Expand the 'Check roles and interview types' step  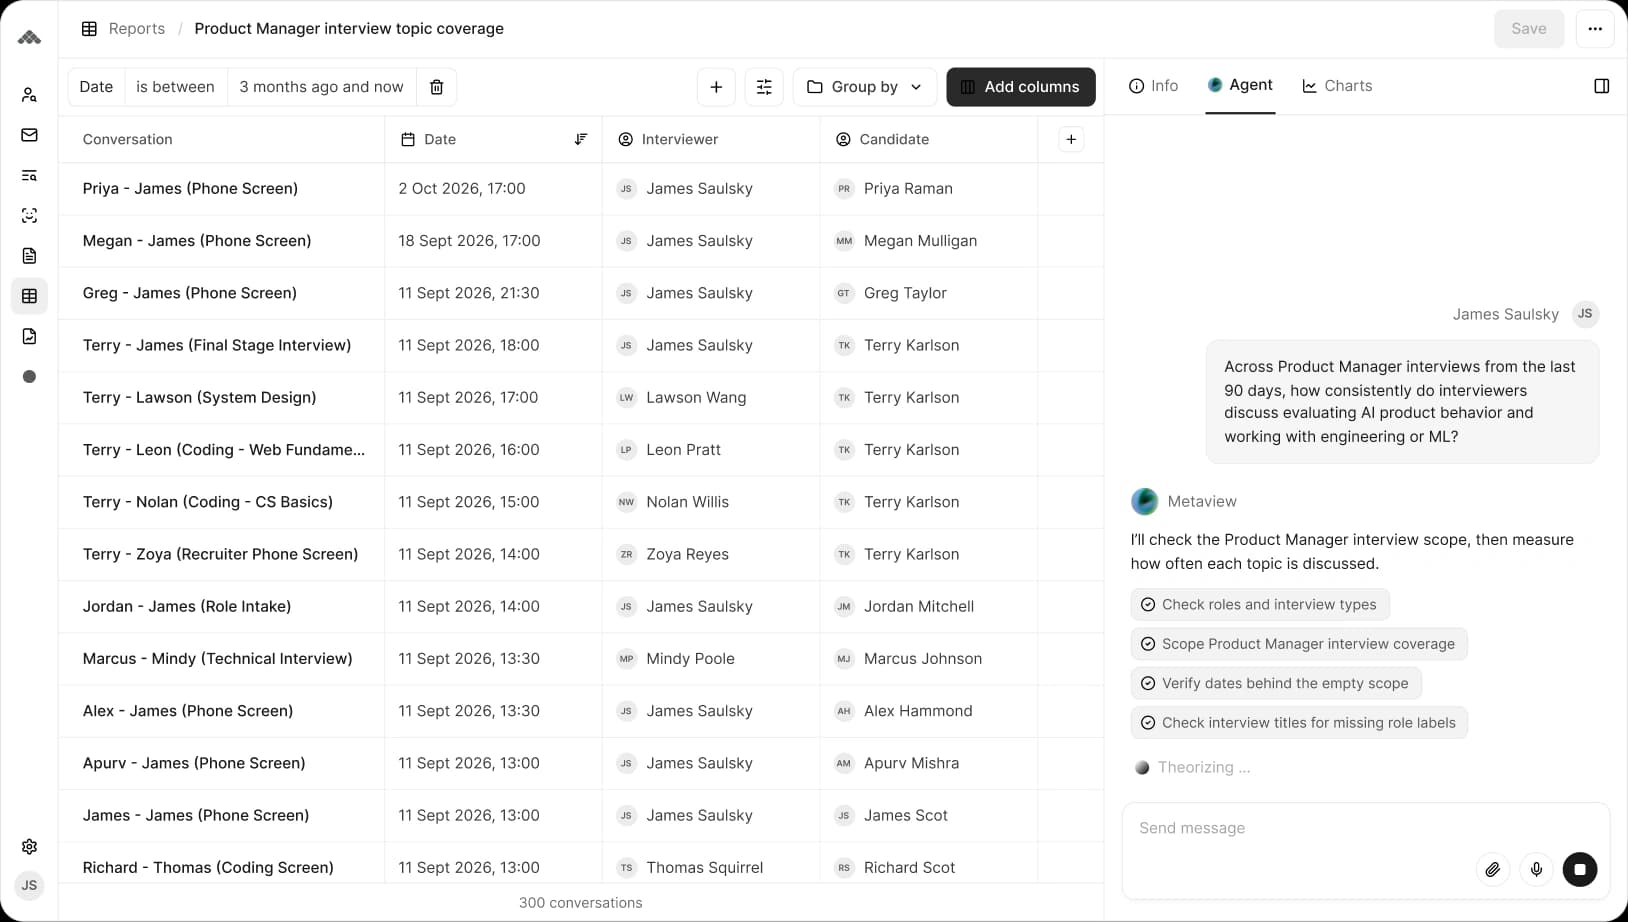coord(1260,604)
